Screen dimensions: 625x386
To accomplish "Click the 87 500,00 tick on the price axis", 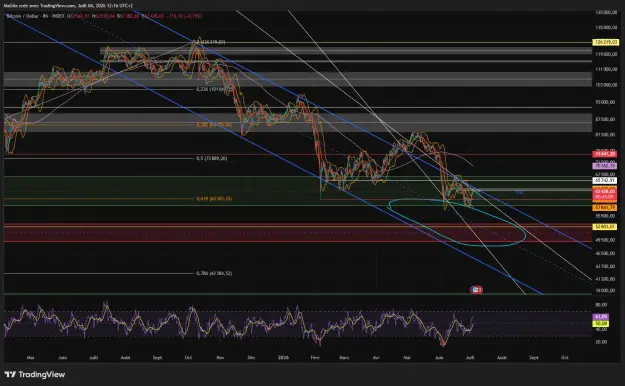I will pos(606,119).
